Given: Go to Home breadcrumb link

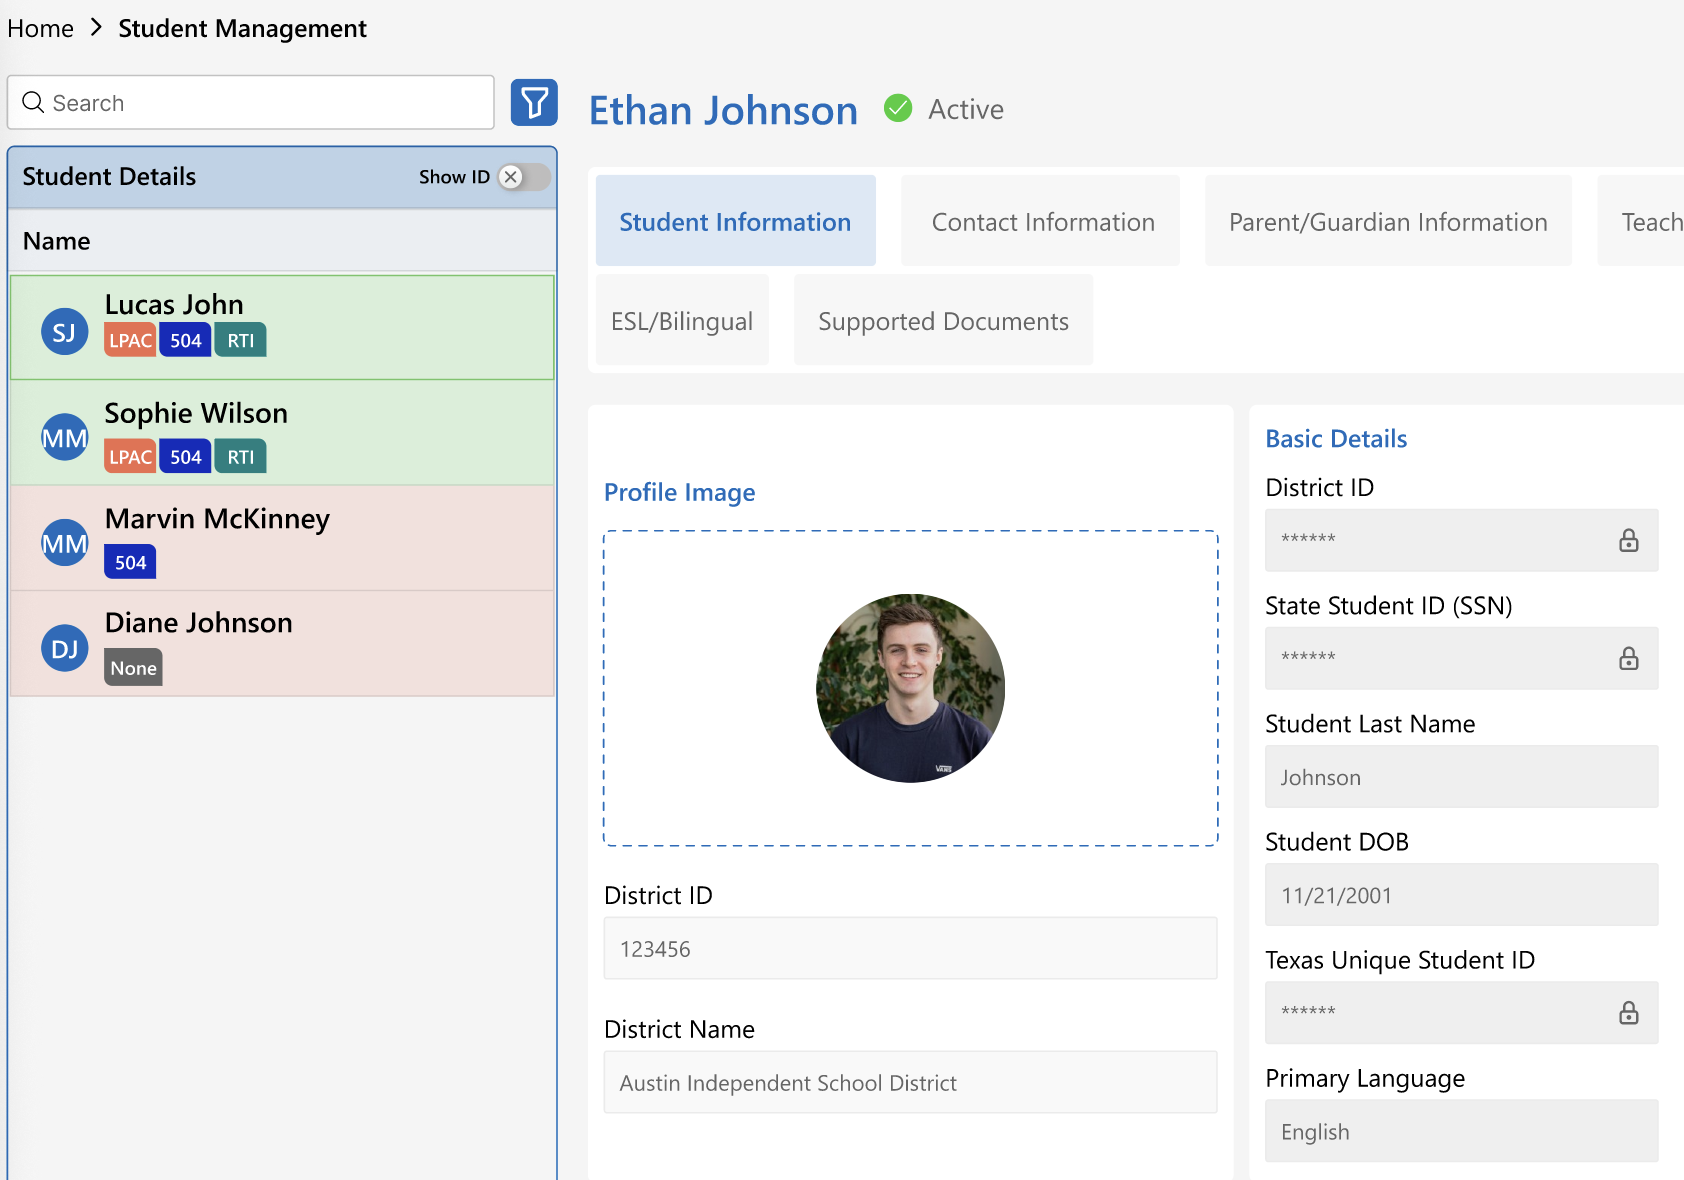Looking at the screenshot, I should click(x=40, y=28).
